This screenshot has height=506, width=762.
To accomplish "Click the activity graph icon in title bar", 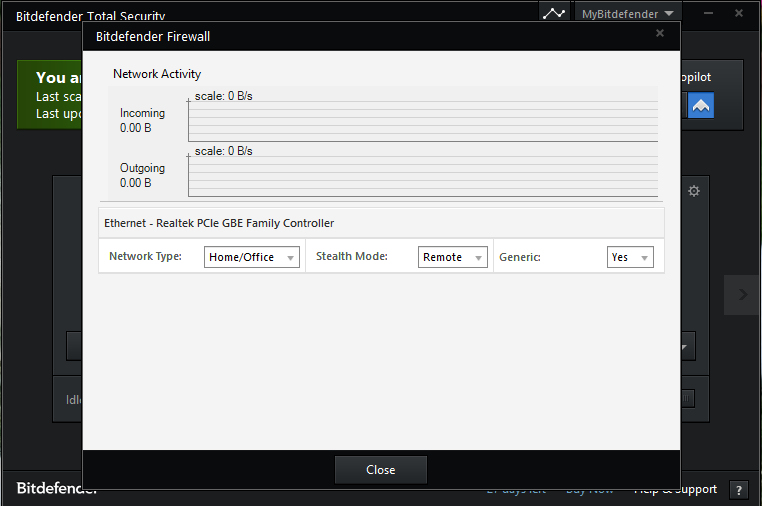I will 554,13.
